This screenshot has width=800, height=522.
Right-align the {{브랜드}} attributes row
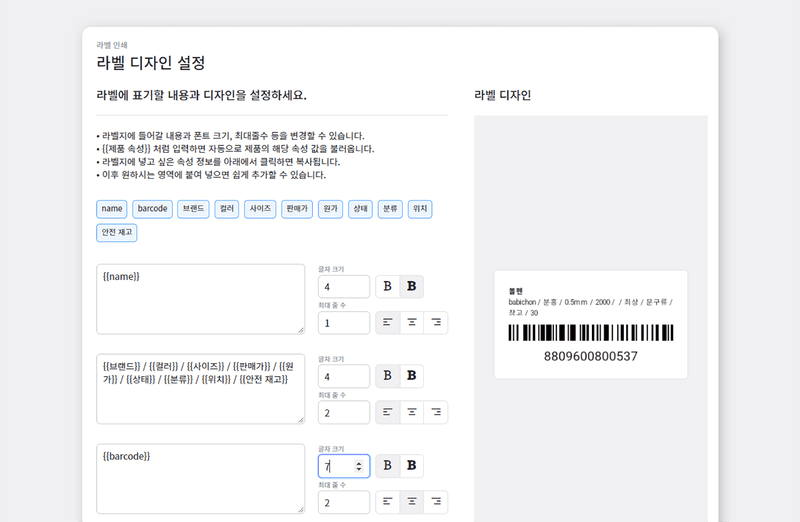point(436,413)
